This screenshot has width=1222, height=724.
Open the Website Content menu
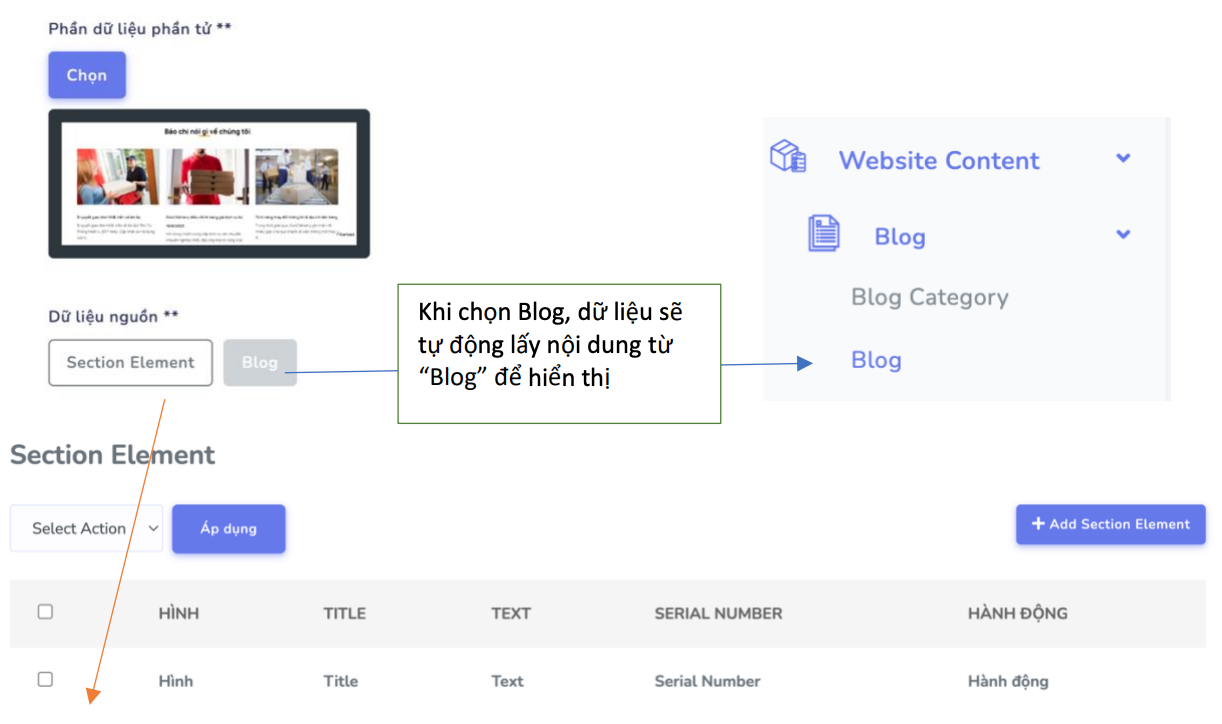tap(938, 160)
